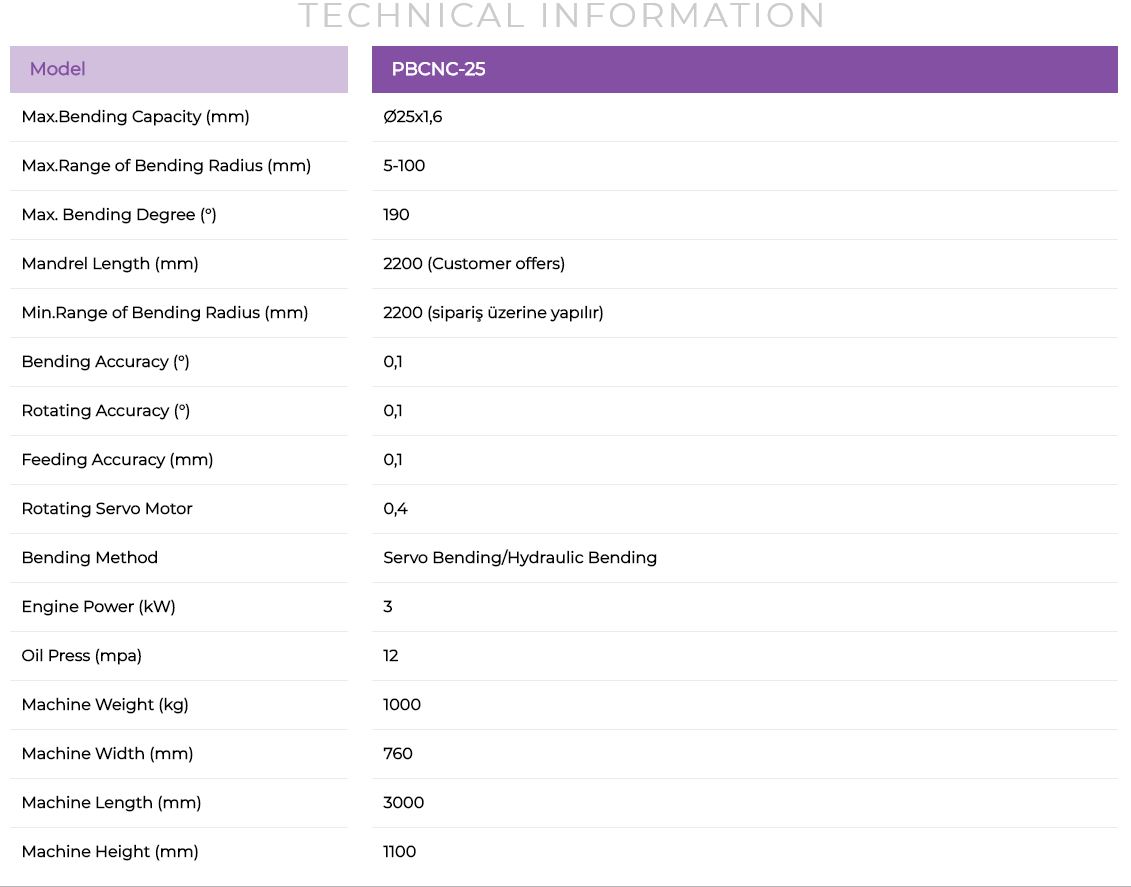Image resolution: width=1131 pixels, height=887 pixels.
Task: Select '2200 (Customer offers)' value
Action: pyautogui.click(x=474, y=264)
